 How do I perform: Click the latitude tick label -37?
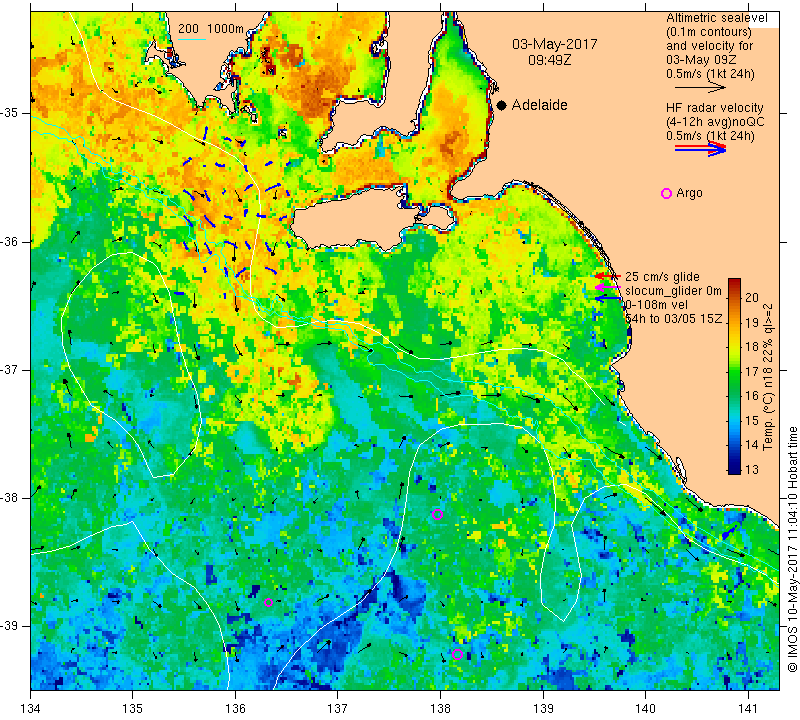pos(10,369)
